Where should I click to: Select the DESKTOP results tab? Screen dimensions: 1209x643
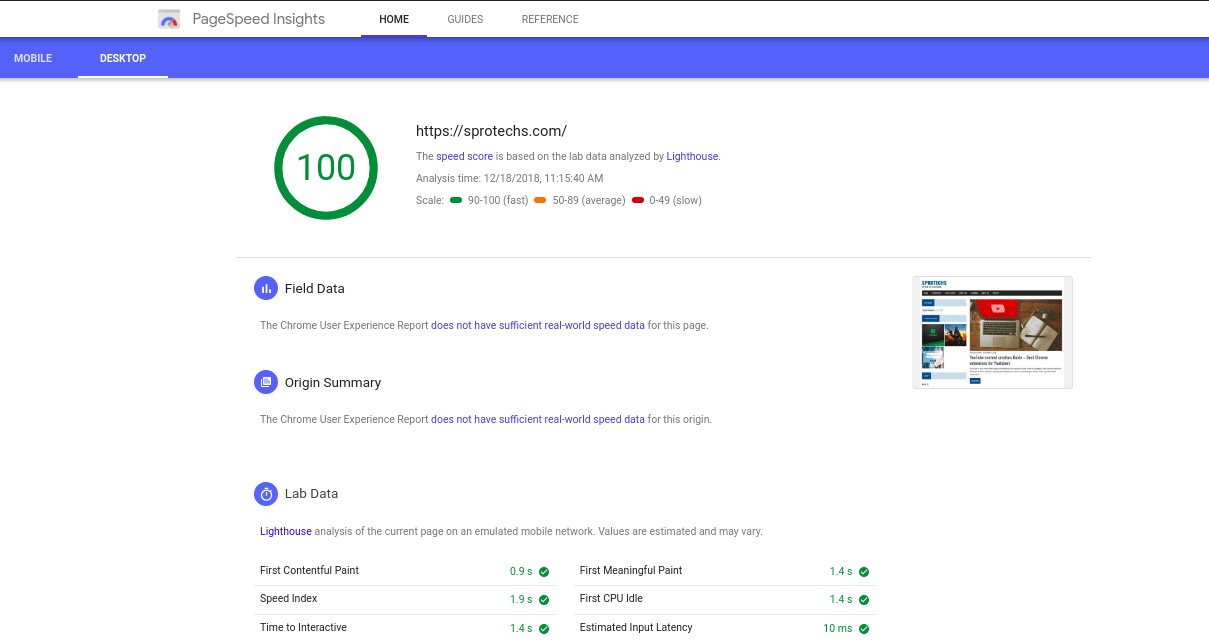(x=123, y=58)
